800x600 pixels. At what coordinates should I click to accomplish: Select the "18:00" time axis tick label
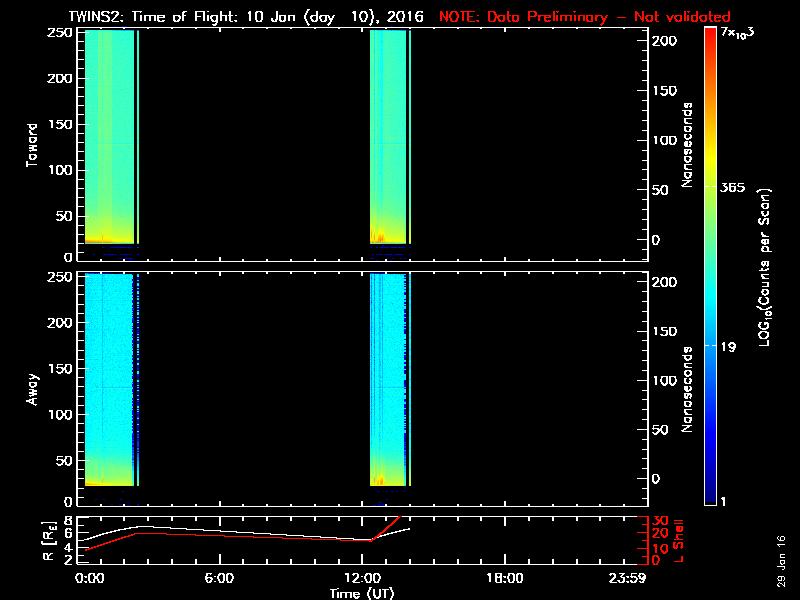[x=504, y=578]
